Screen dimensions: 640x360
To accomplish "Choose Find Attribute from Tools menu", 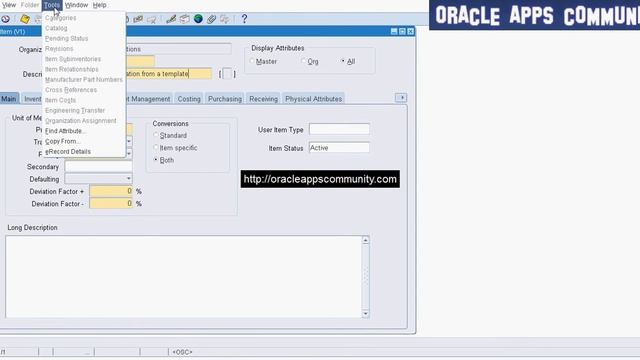I will pos(84,131).
